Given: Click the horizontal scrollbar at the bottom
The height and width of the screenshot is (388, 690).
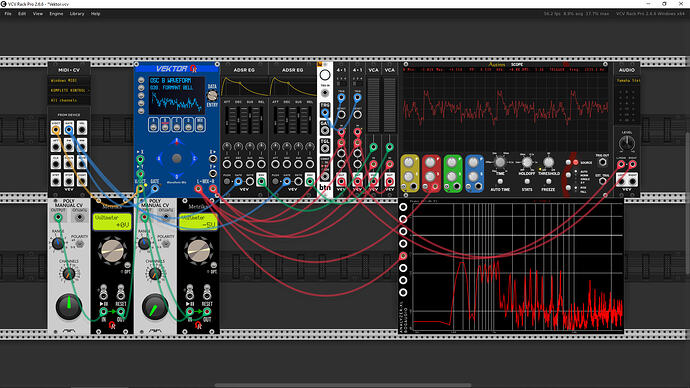Looking at the screenshot, I should coord(343,385).
